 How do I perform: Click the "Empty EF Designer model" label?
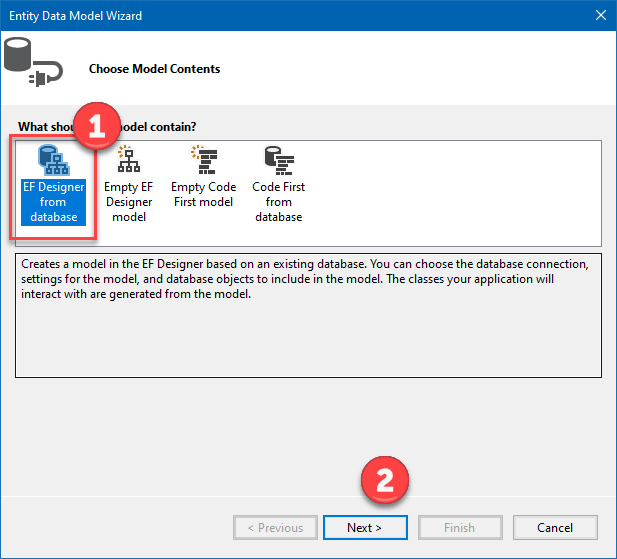(129, 202)
